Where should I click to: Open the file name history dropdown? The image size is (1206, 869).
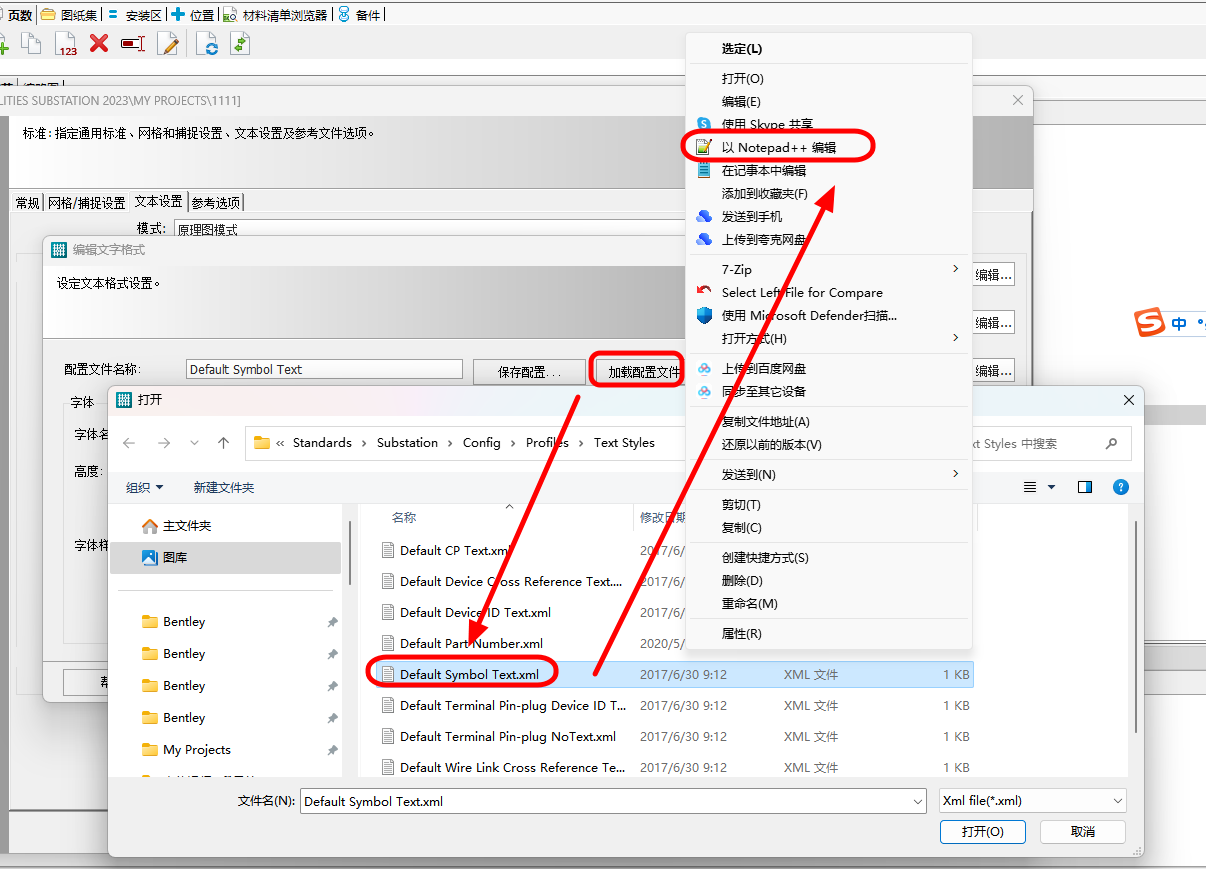918,801
